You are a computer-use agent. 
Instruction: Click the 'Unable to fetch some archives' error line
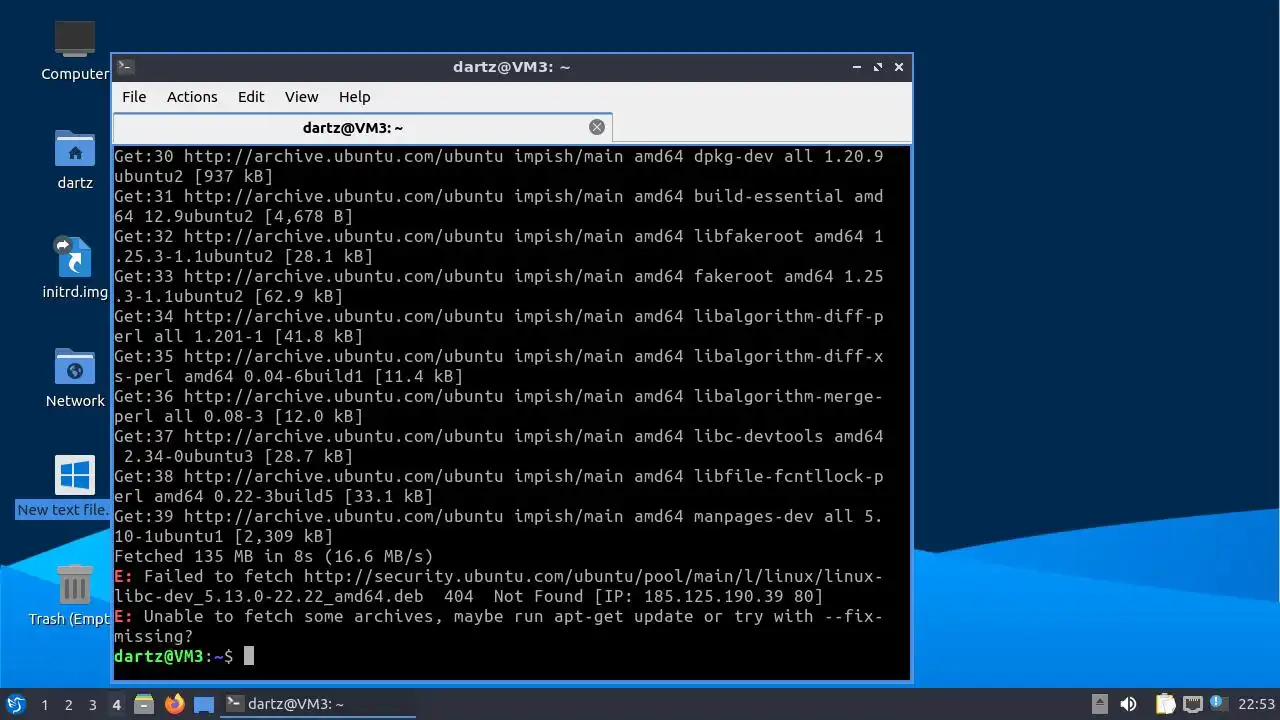pos(498,626)
